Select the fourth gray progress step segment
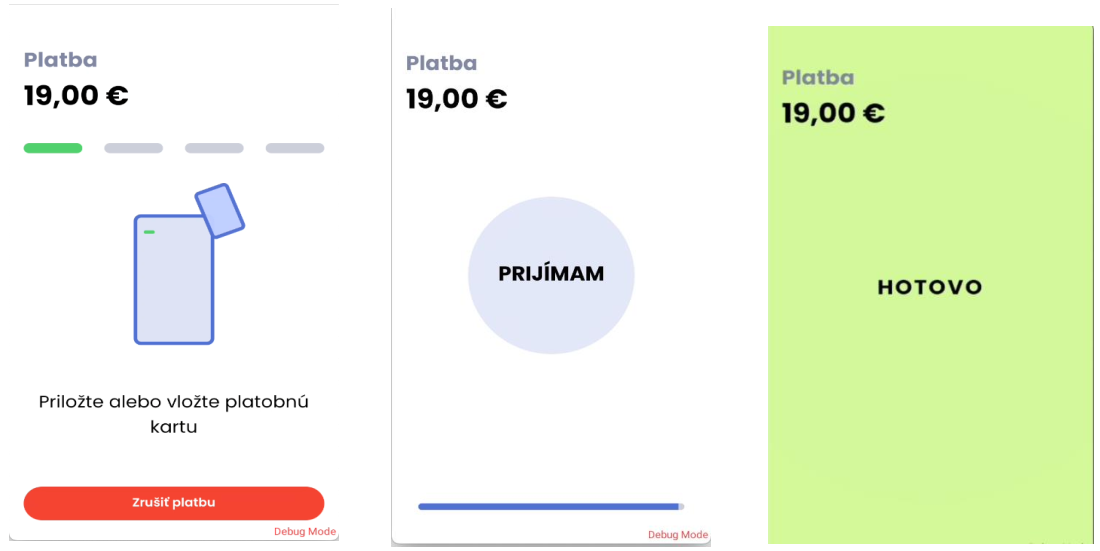Screen dimensions: 1100x551 coord(295,148)
